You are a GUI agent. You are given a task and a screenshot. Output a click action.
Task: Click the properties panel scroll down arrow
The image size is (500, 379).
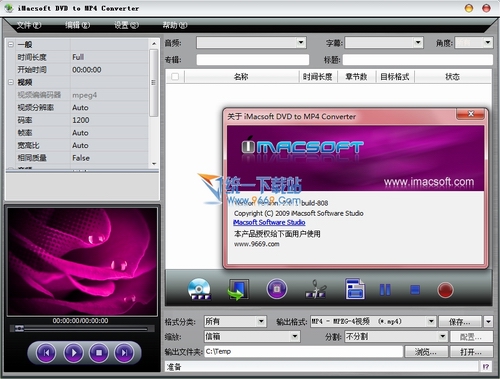[154, 164]
